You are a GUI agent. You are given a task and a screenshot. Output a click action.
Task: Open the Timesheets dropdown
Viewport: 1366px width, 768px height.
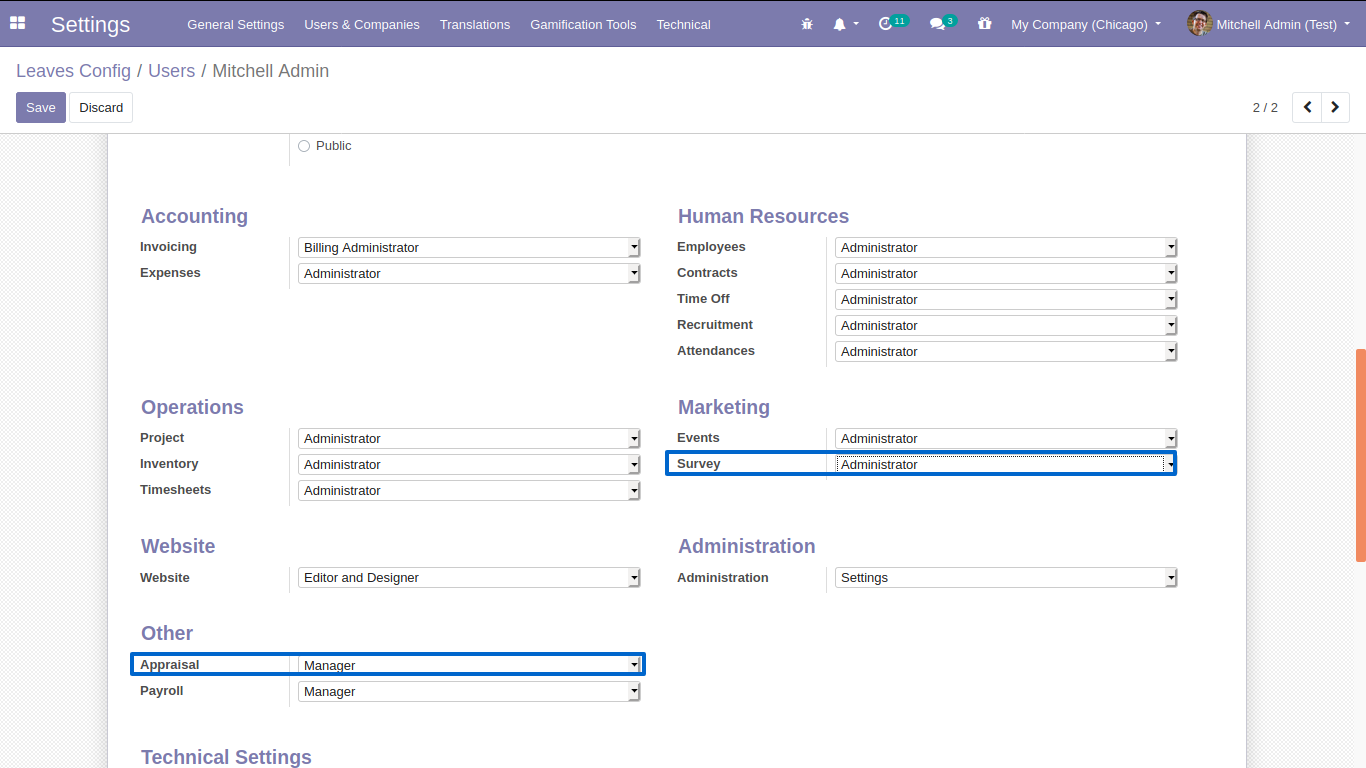tap(469, 490)
